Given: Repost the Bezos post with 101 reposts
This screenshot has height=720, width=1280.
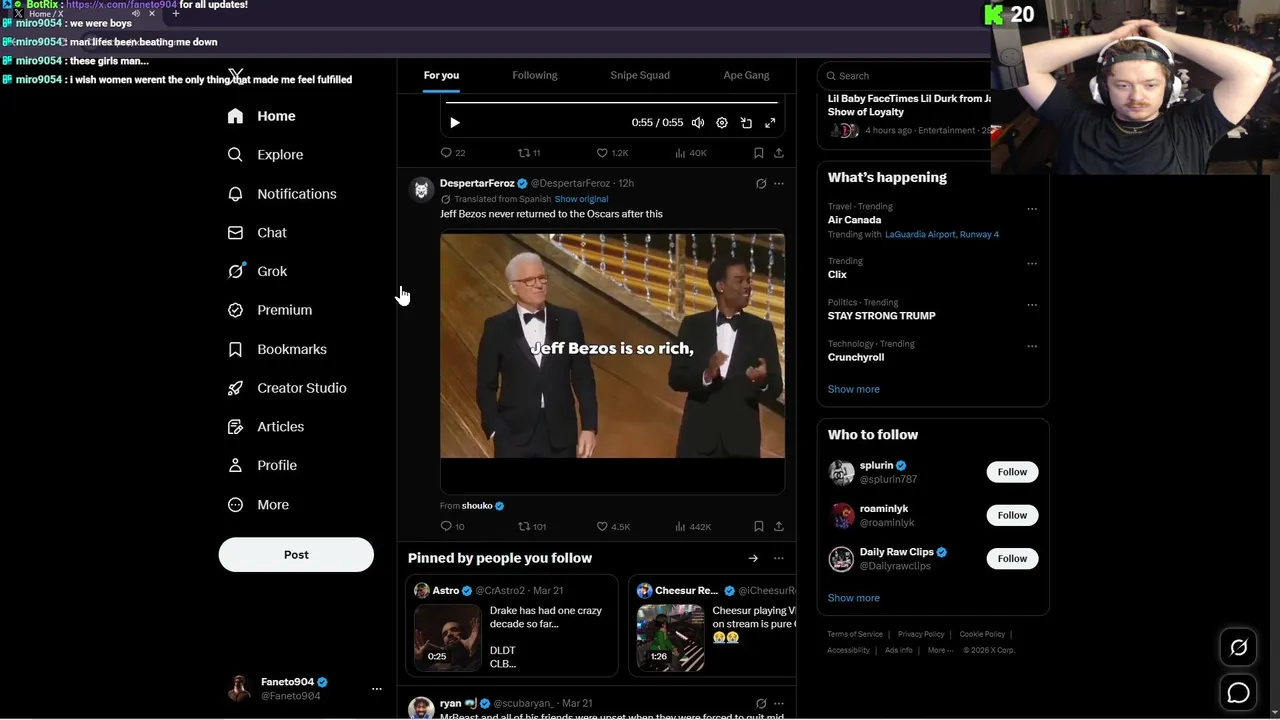Looking at the screenshot, I should click(532, 527).
